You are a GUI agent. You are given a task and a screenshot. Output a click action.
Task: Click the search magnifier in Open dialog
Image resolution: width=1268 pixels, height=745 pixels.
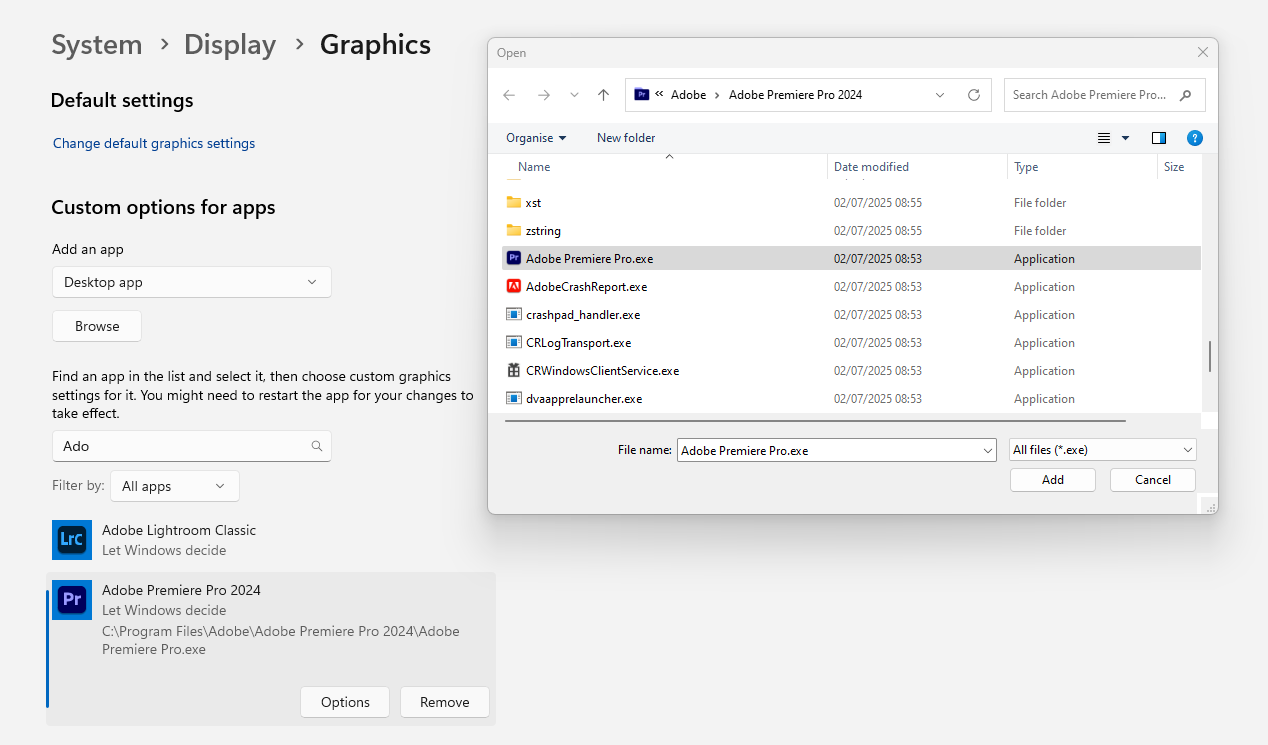(1186, 95)
